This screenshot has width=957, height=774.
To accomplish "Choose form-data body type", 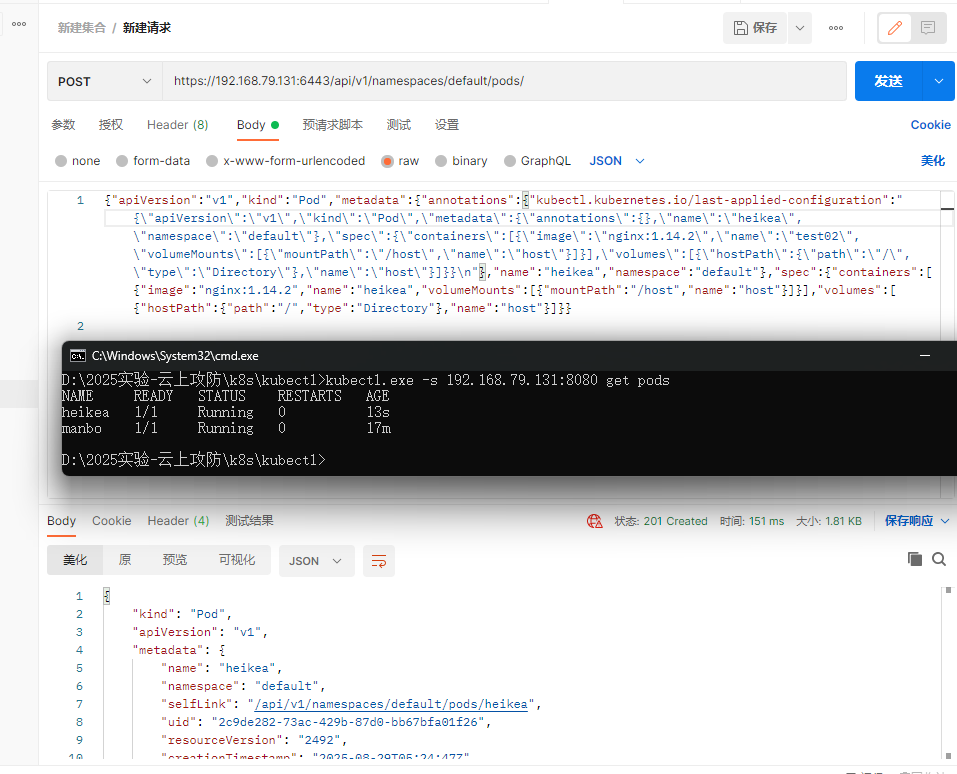I will (x=122, y=161).
